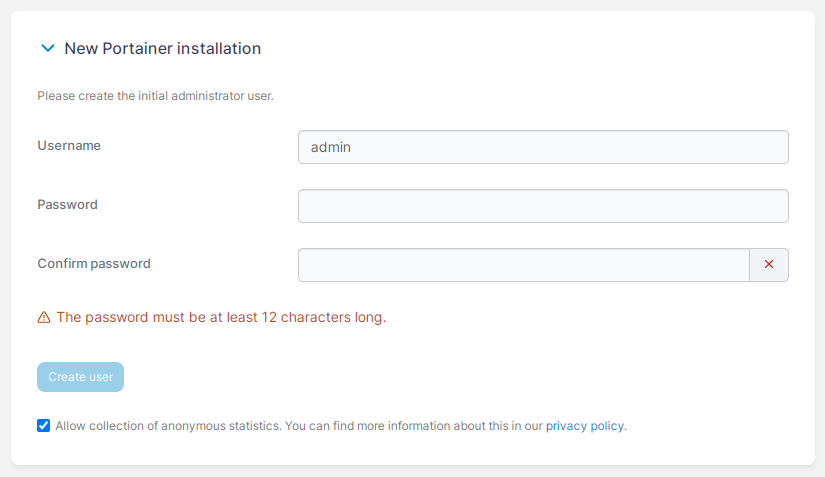Open the privacy policy link
This screenshot has height=477, width=825.
point(585,425)
